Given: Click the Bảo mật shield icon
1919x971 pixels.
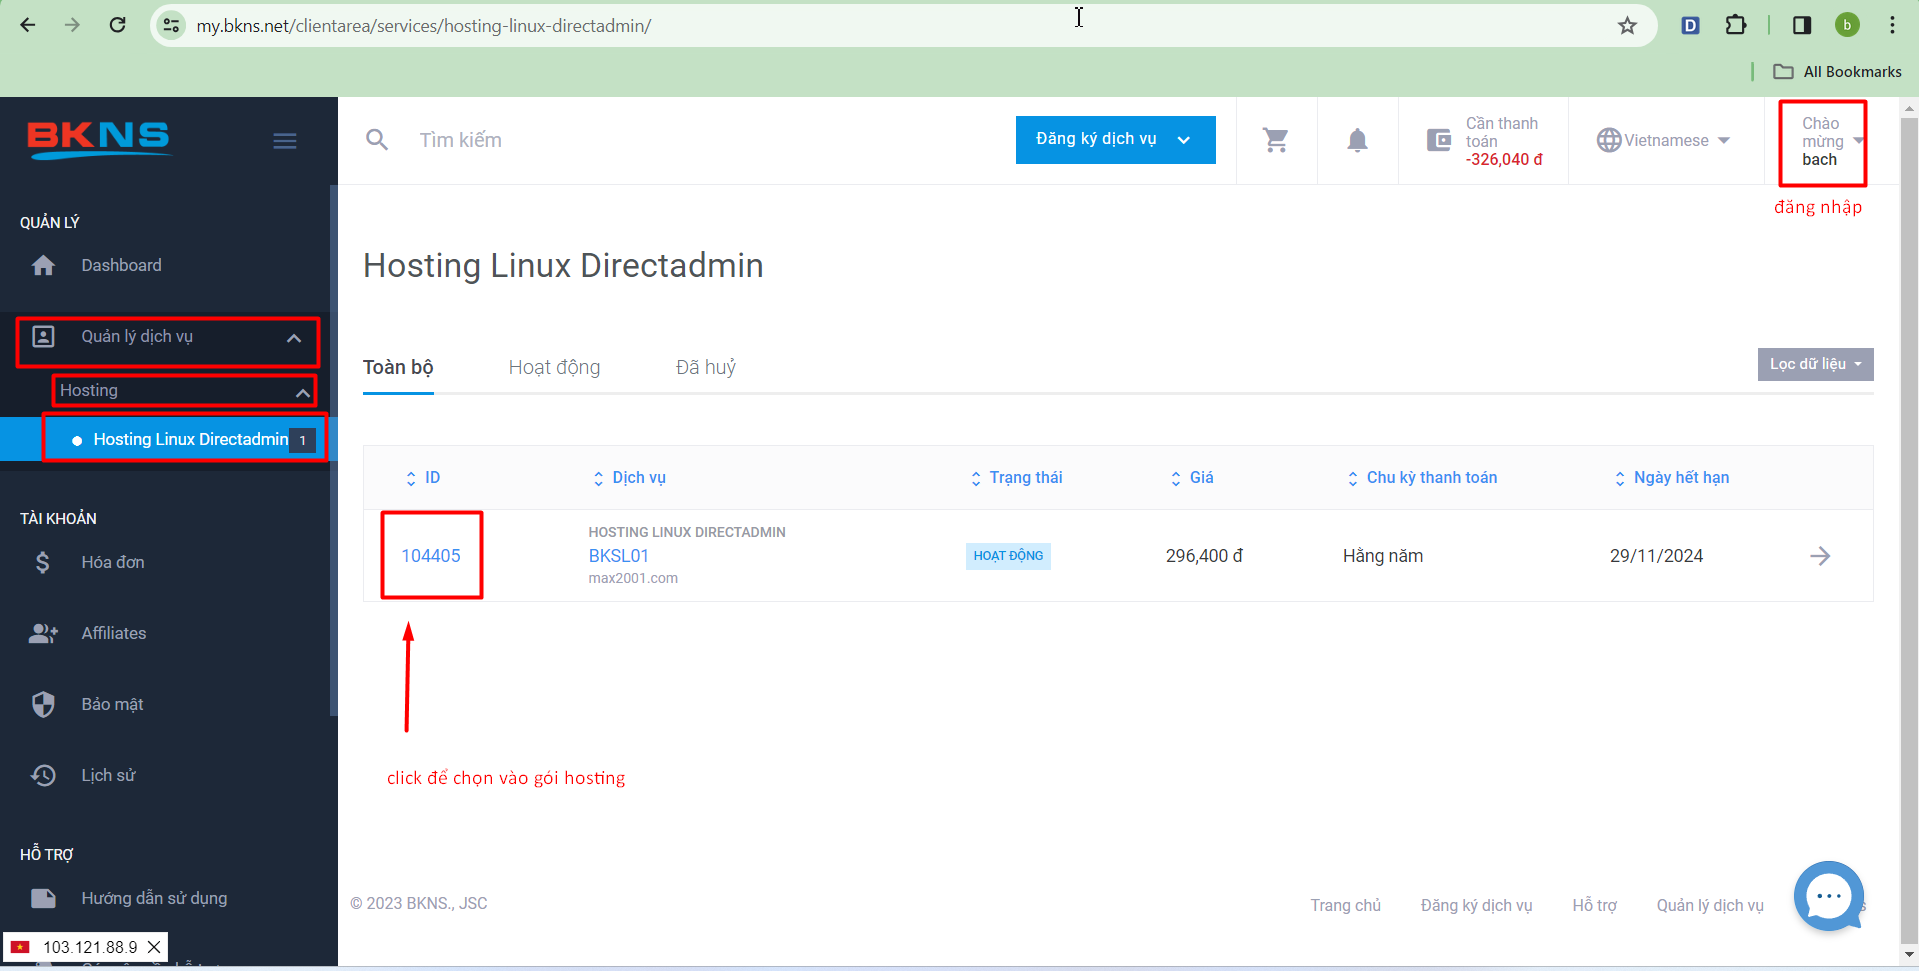Looking at the screenshot, I should tap(43, 704).
